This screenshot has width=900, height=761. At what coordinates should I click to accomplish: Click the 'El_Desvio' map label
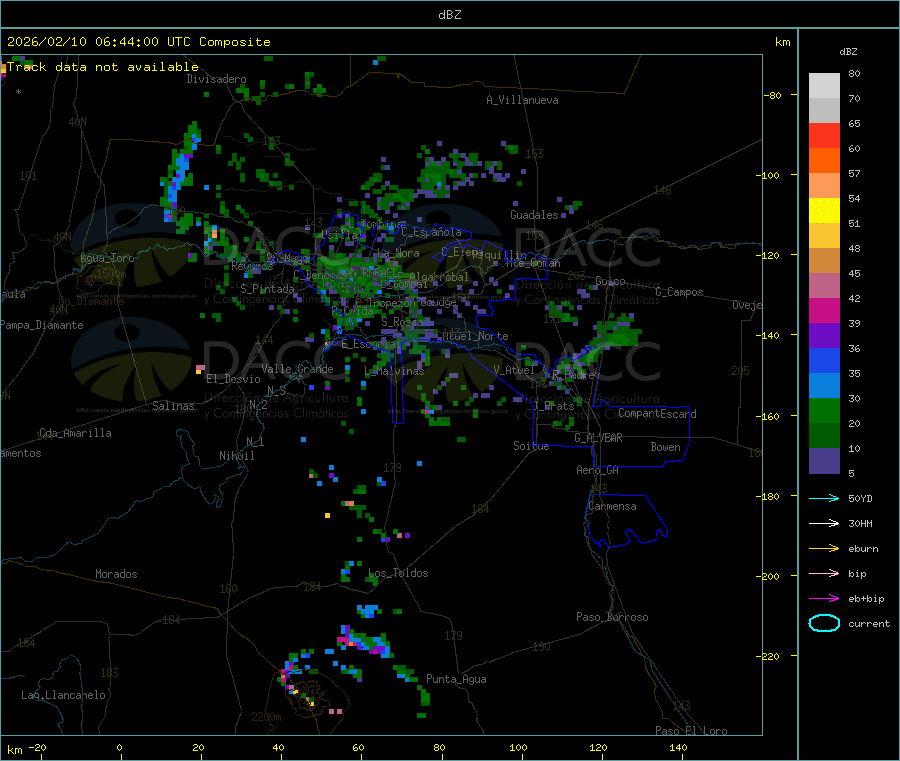coord(234,379)
